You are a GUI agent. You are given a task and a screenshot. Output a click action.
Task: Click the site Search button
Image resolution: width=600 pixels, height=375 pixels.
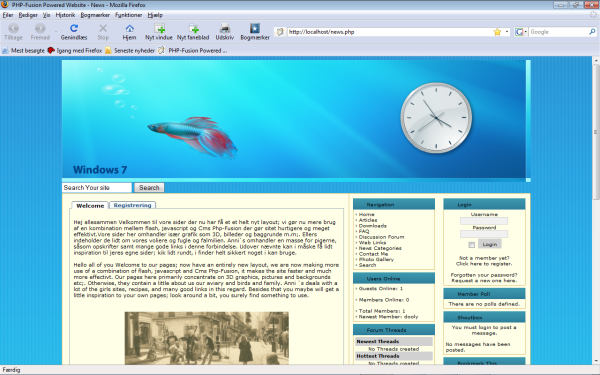149,188
